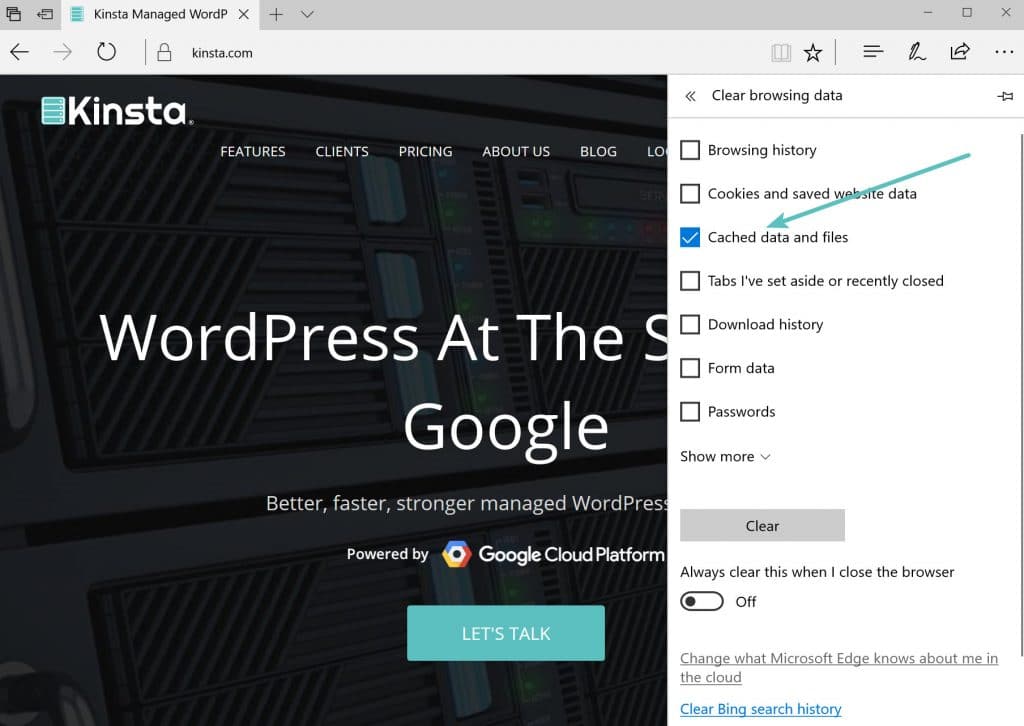Check Browsing history
The width and height of the screenshot is (1024, 726).
pyautogui.click(x=690, y=149)
